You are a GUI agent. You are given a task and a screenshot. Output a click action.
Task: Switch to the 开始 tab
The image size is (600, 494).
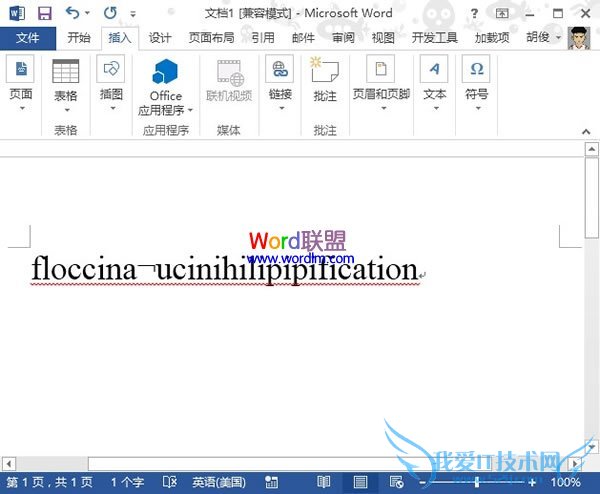coord(79,38)
